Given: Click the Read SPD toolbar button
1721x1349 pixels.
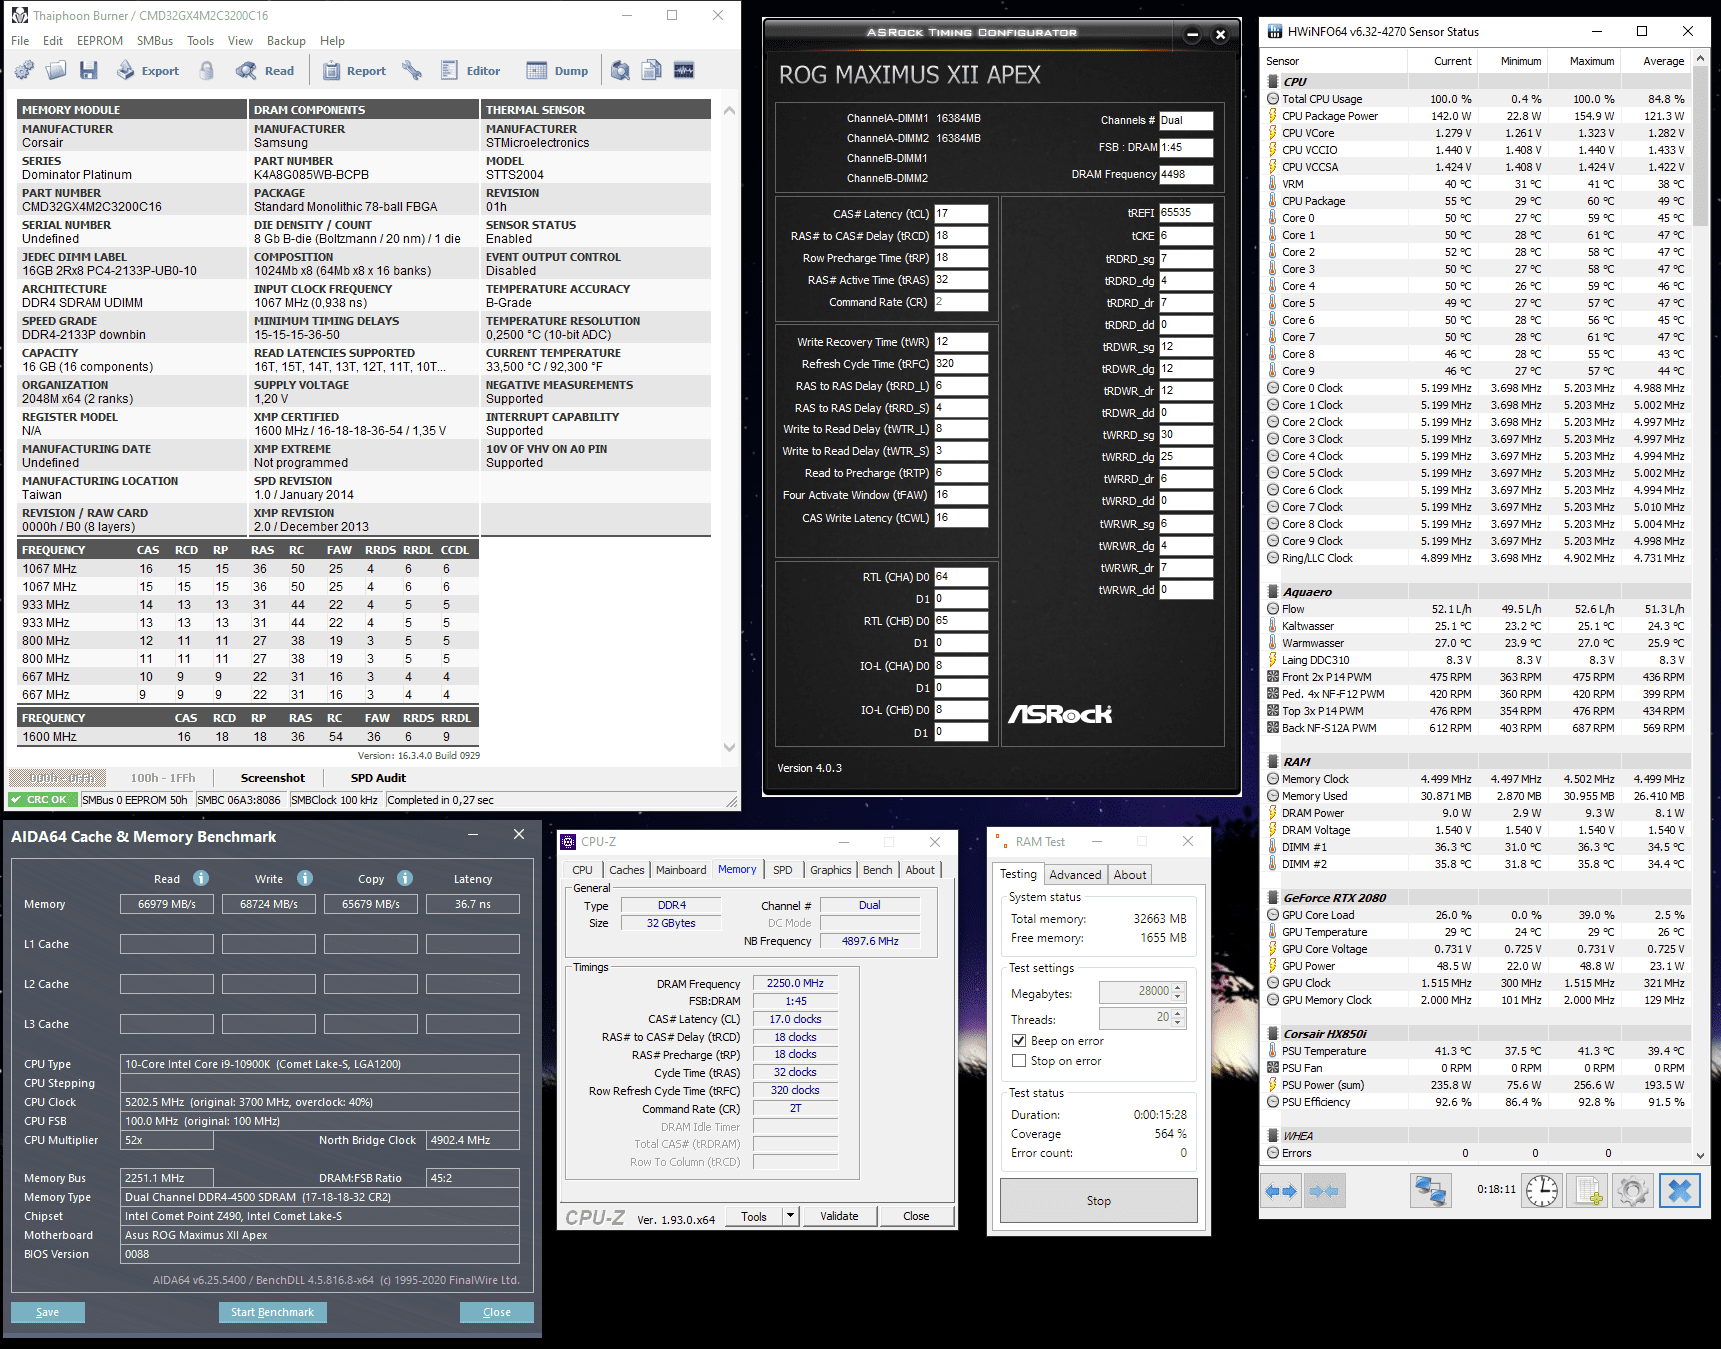Looking at the screenshot, I should [x=265, y=71].
